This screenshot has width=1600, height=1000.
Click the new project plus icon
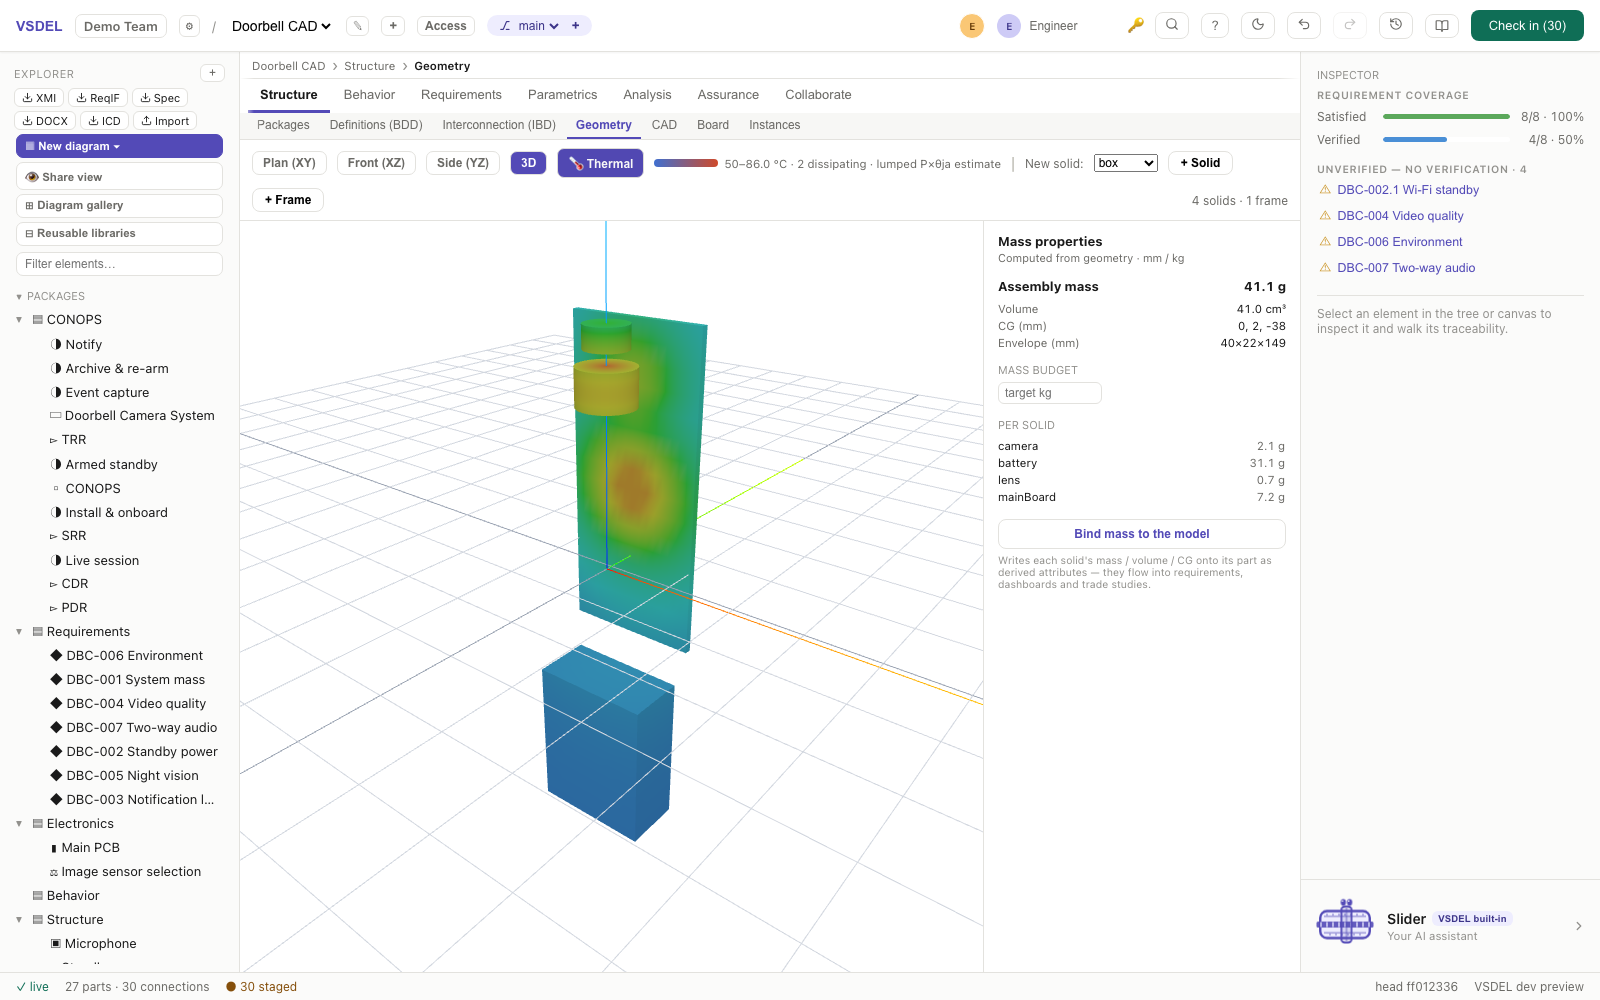point(393,26)
